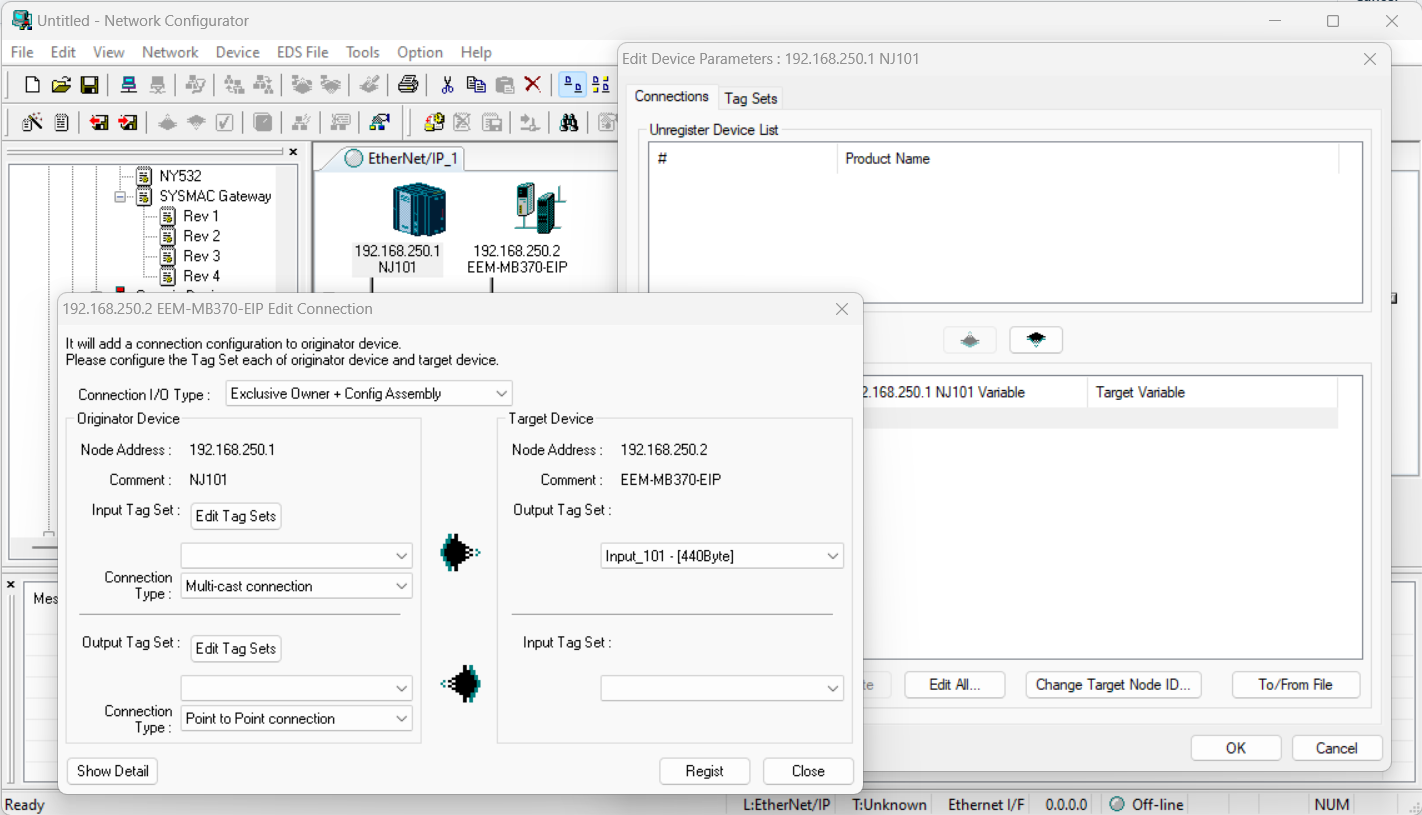Click the Off-line status bar indicator

[1147, 805]
